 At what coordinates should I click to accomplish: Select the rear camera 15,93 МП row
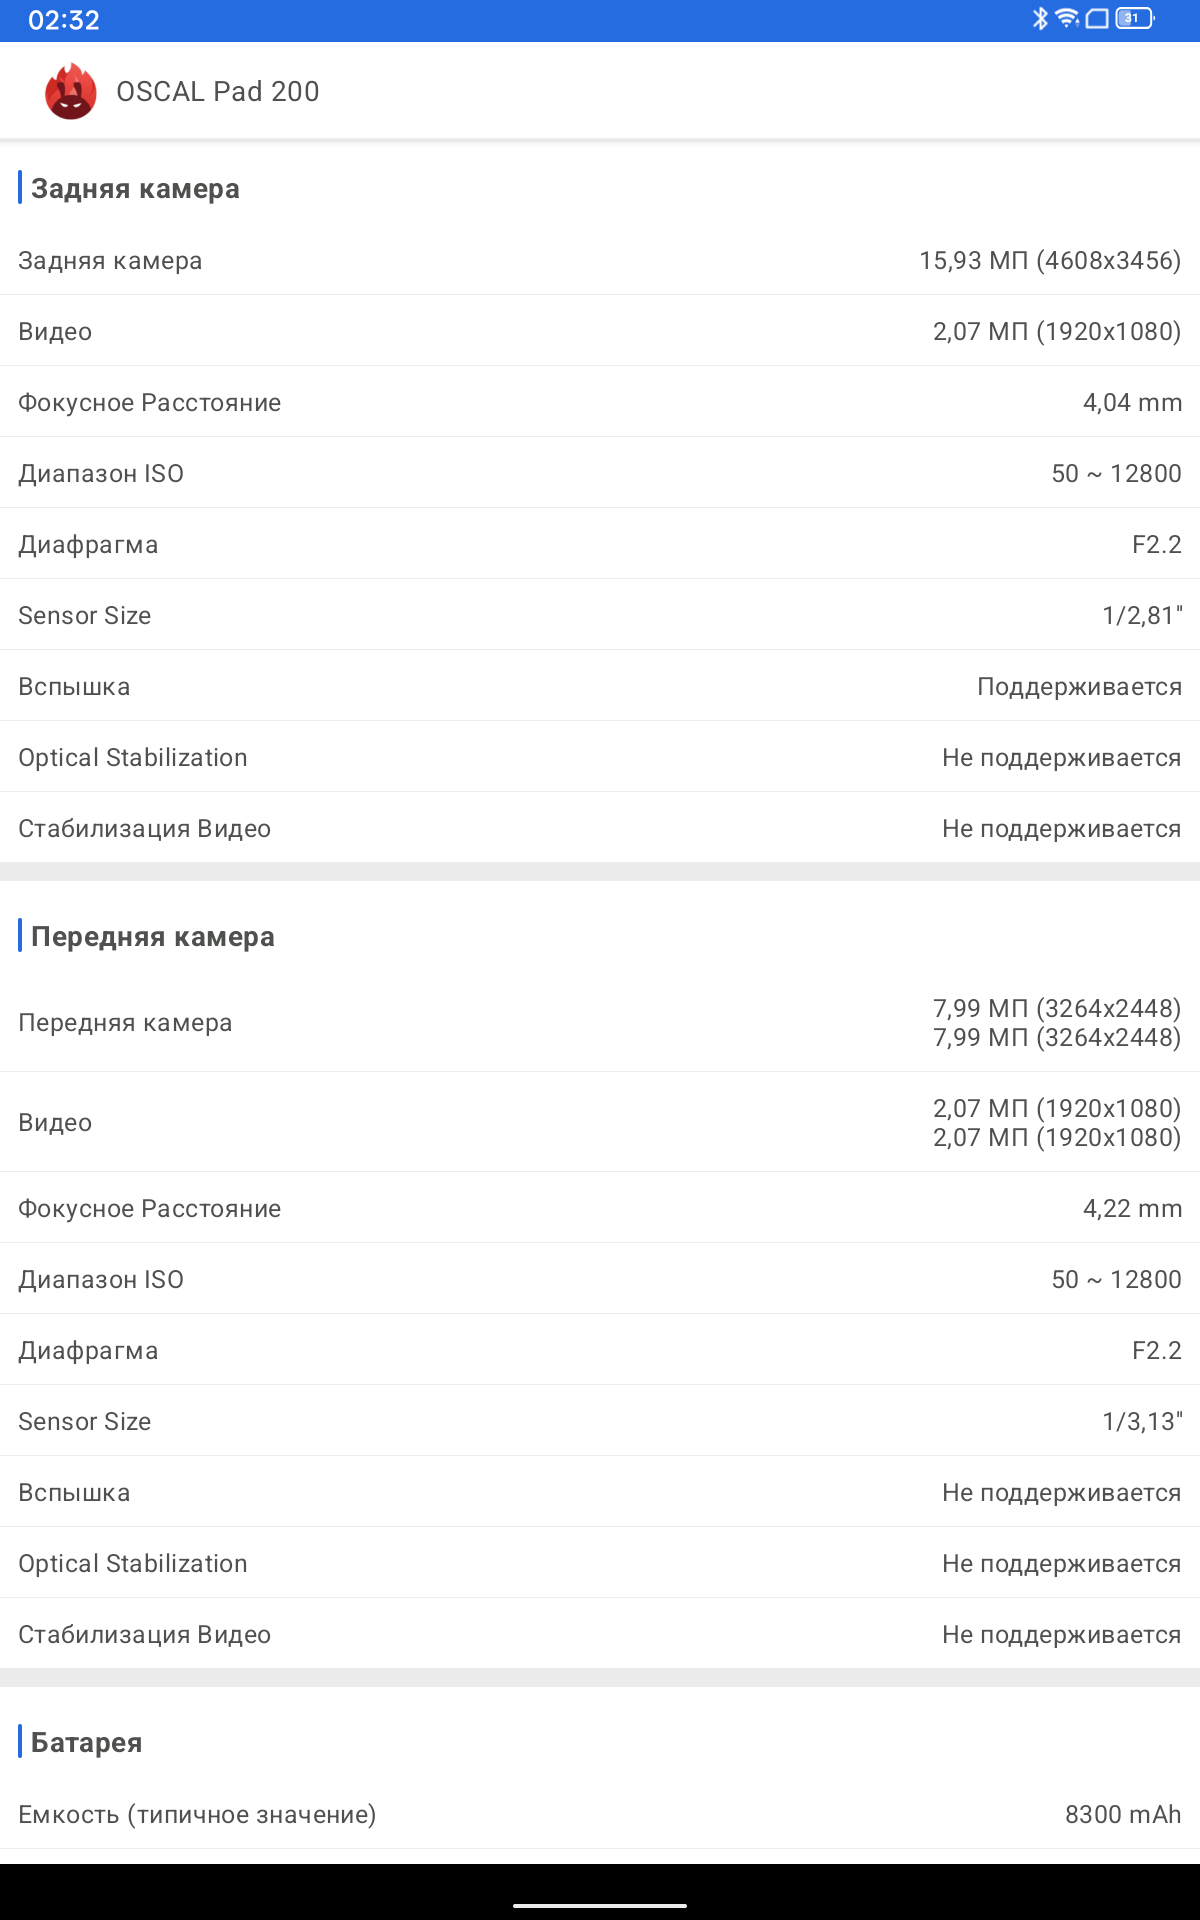point(600,260)
